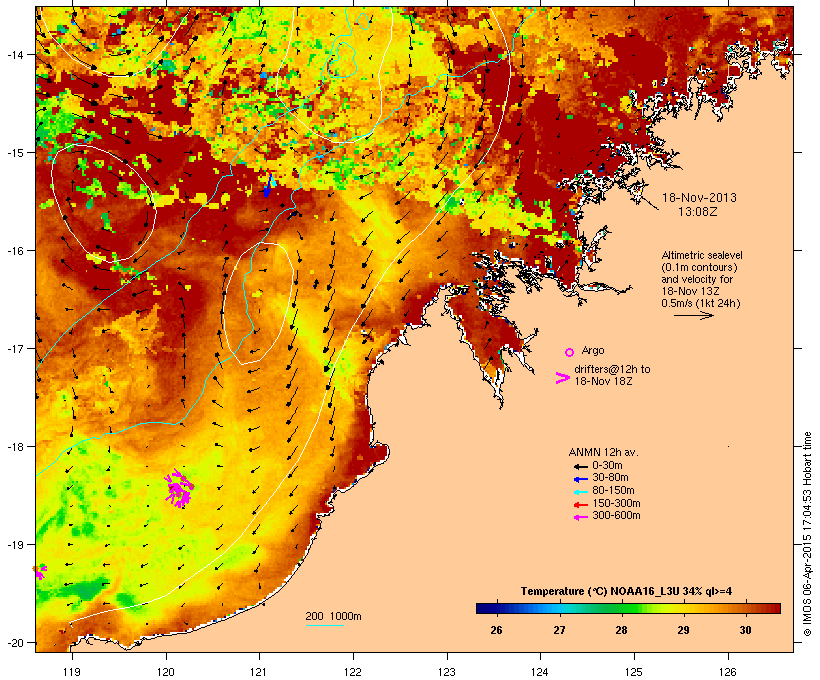Click the latitude label -18
The width and height of the screenshot is (820, 680).
[14, 447]
